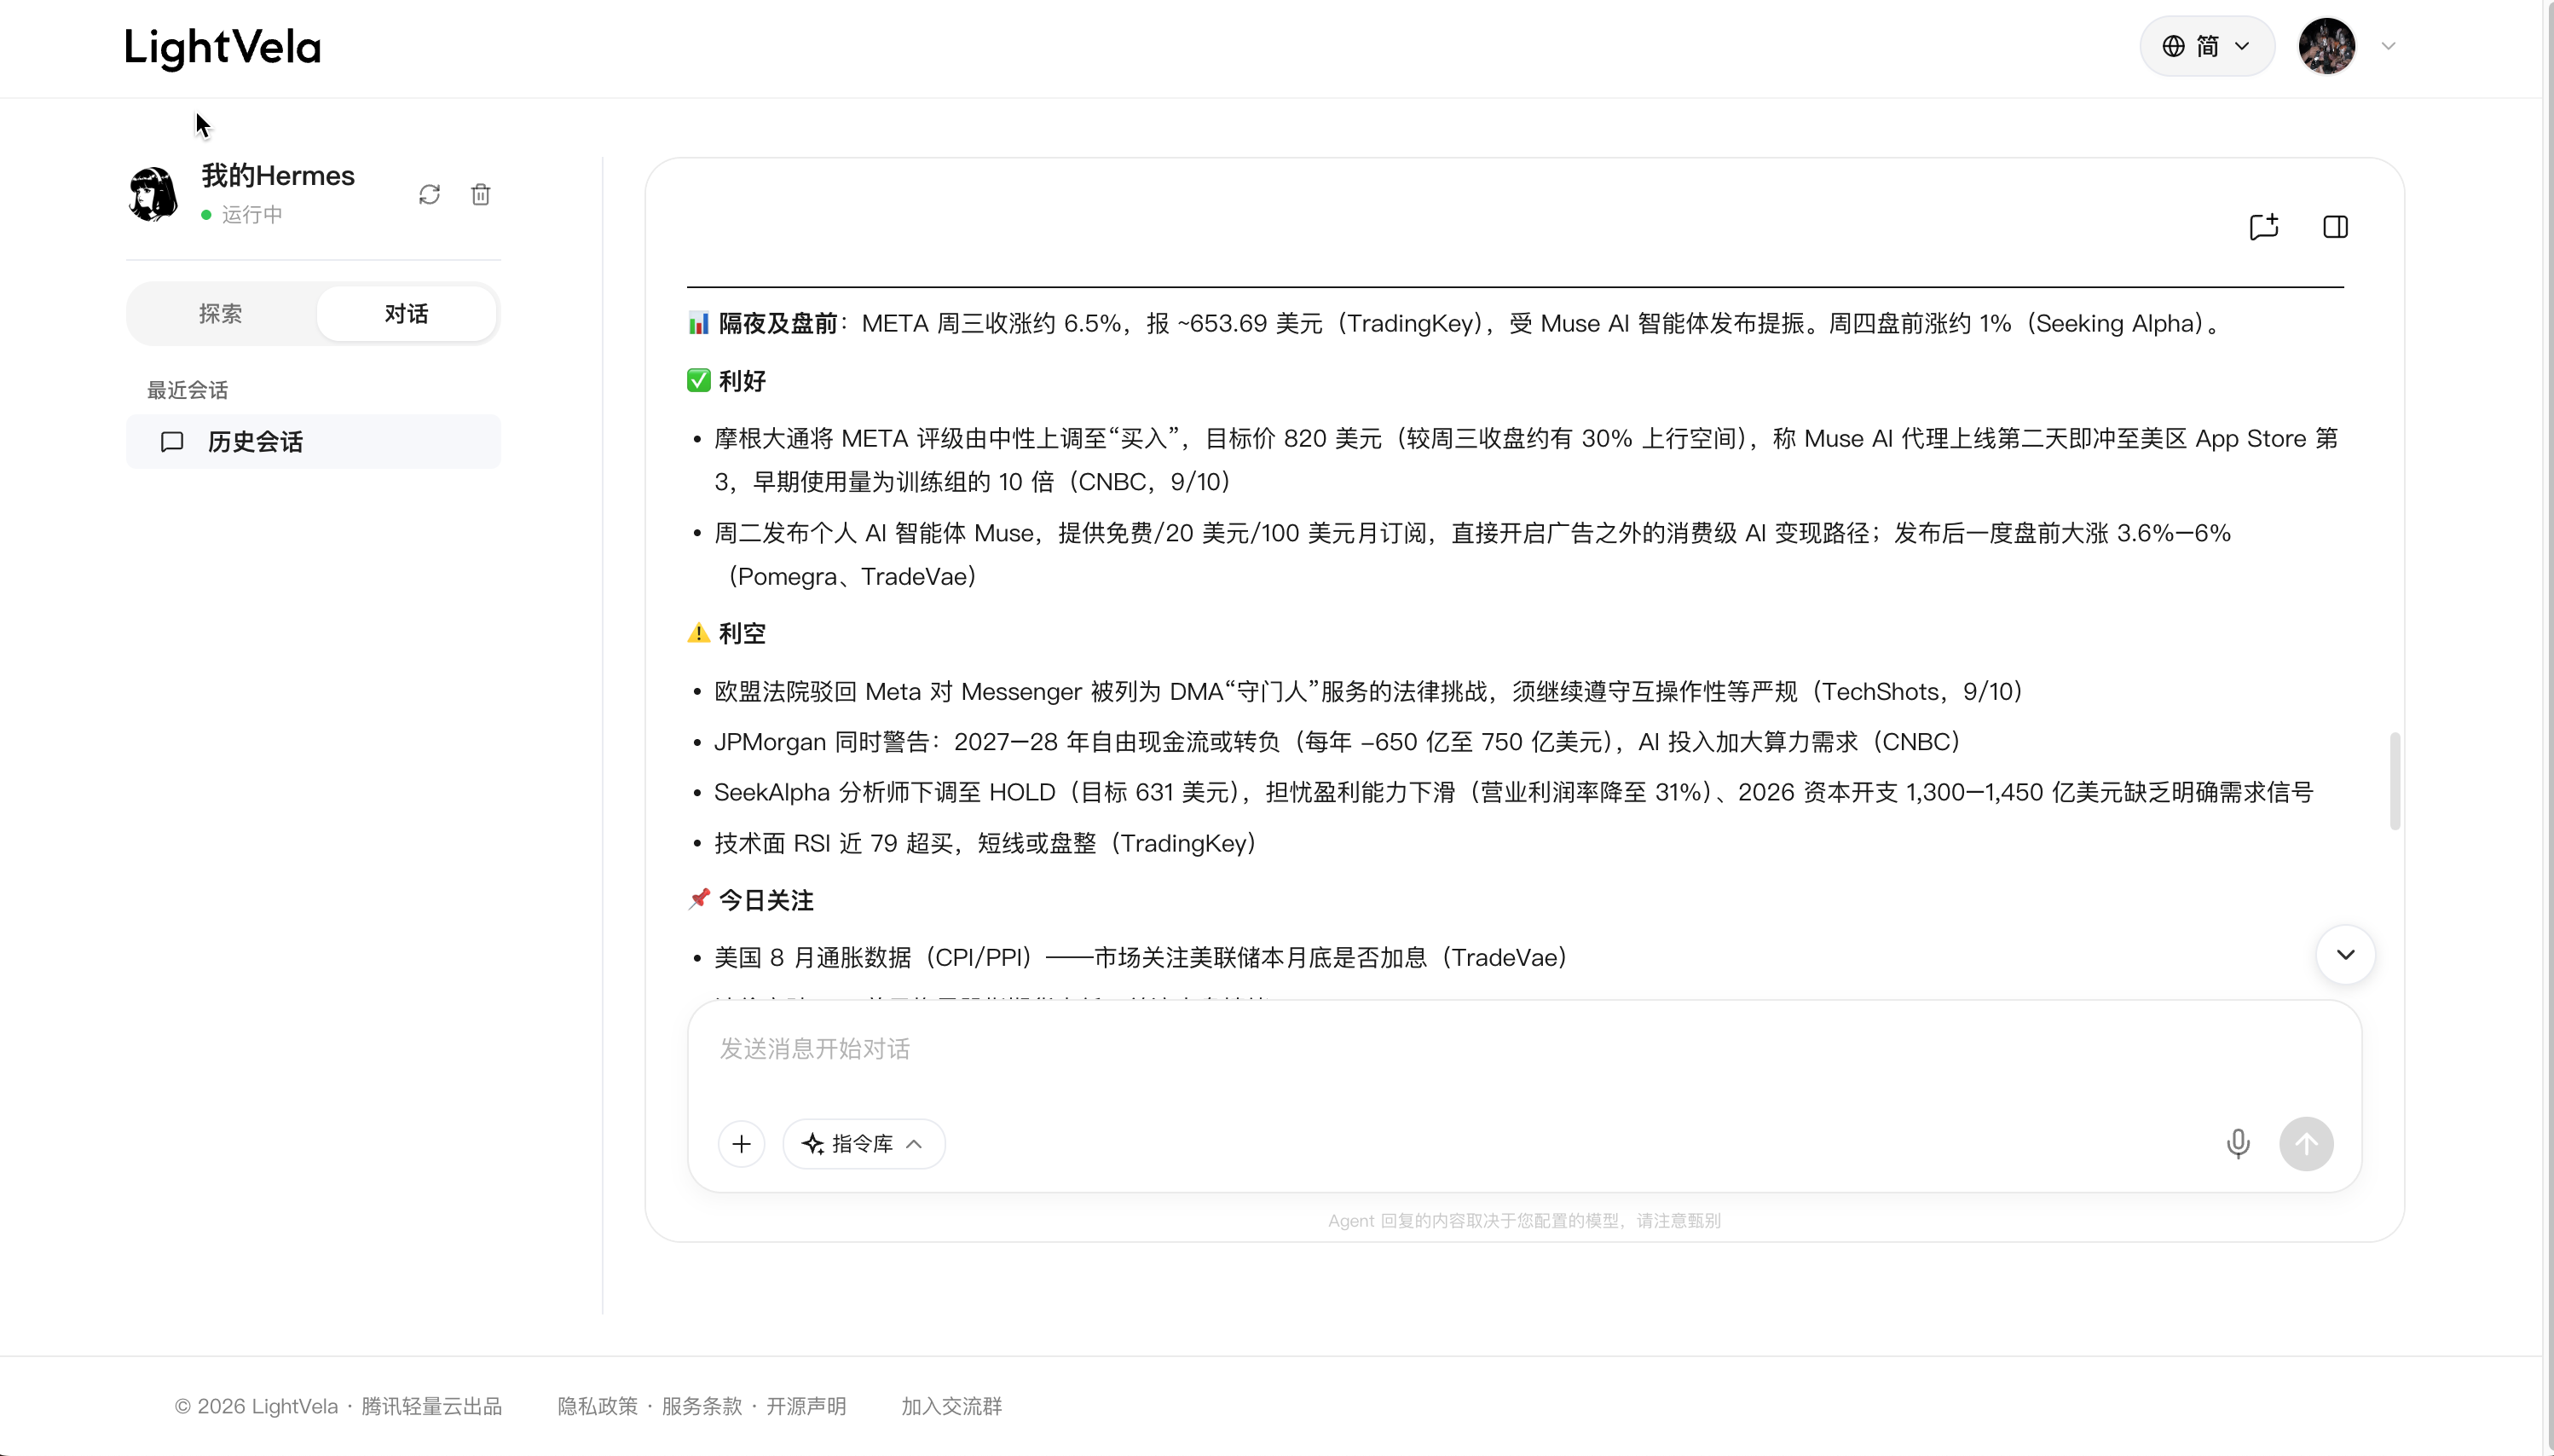This screenshot has width=2554, height=1456.
Task: Click the 今日关注 heading
Action: pos(766,900)
